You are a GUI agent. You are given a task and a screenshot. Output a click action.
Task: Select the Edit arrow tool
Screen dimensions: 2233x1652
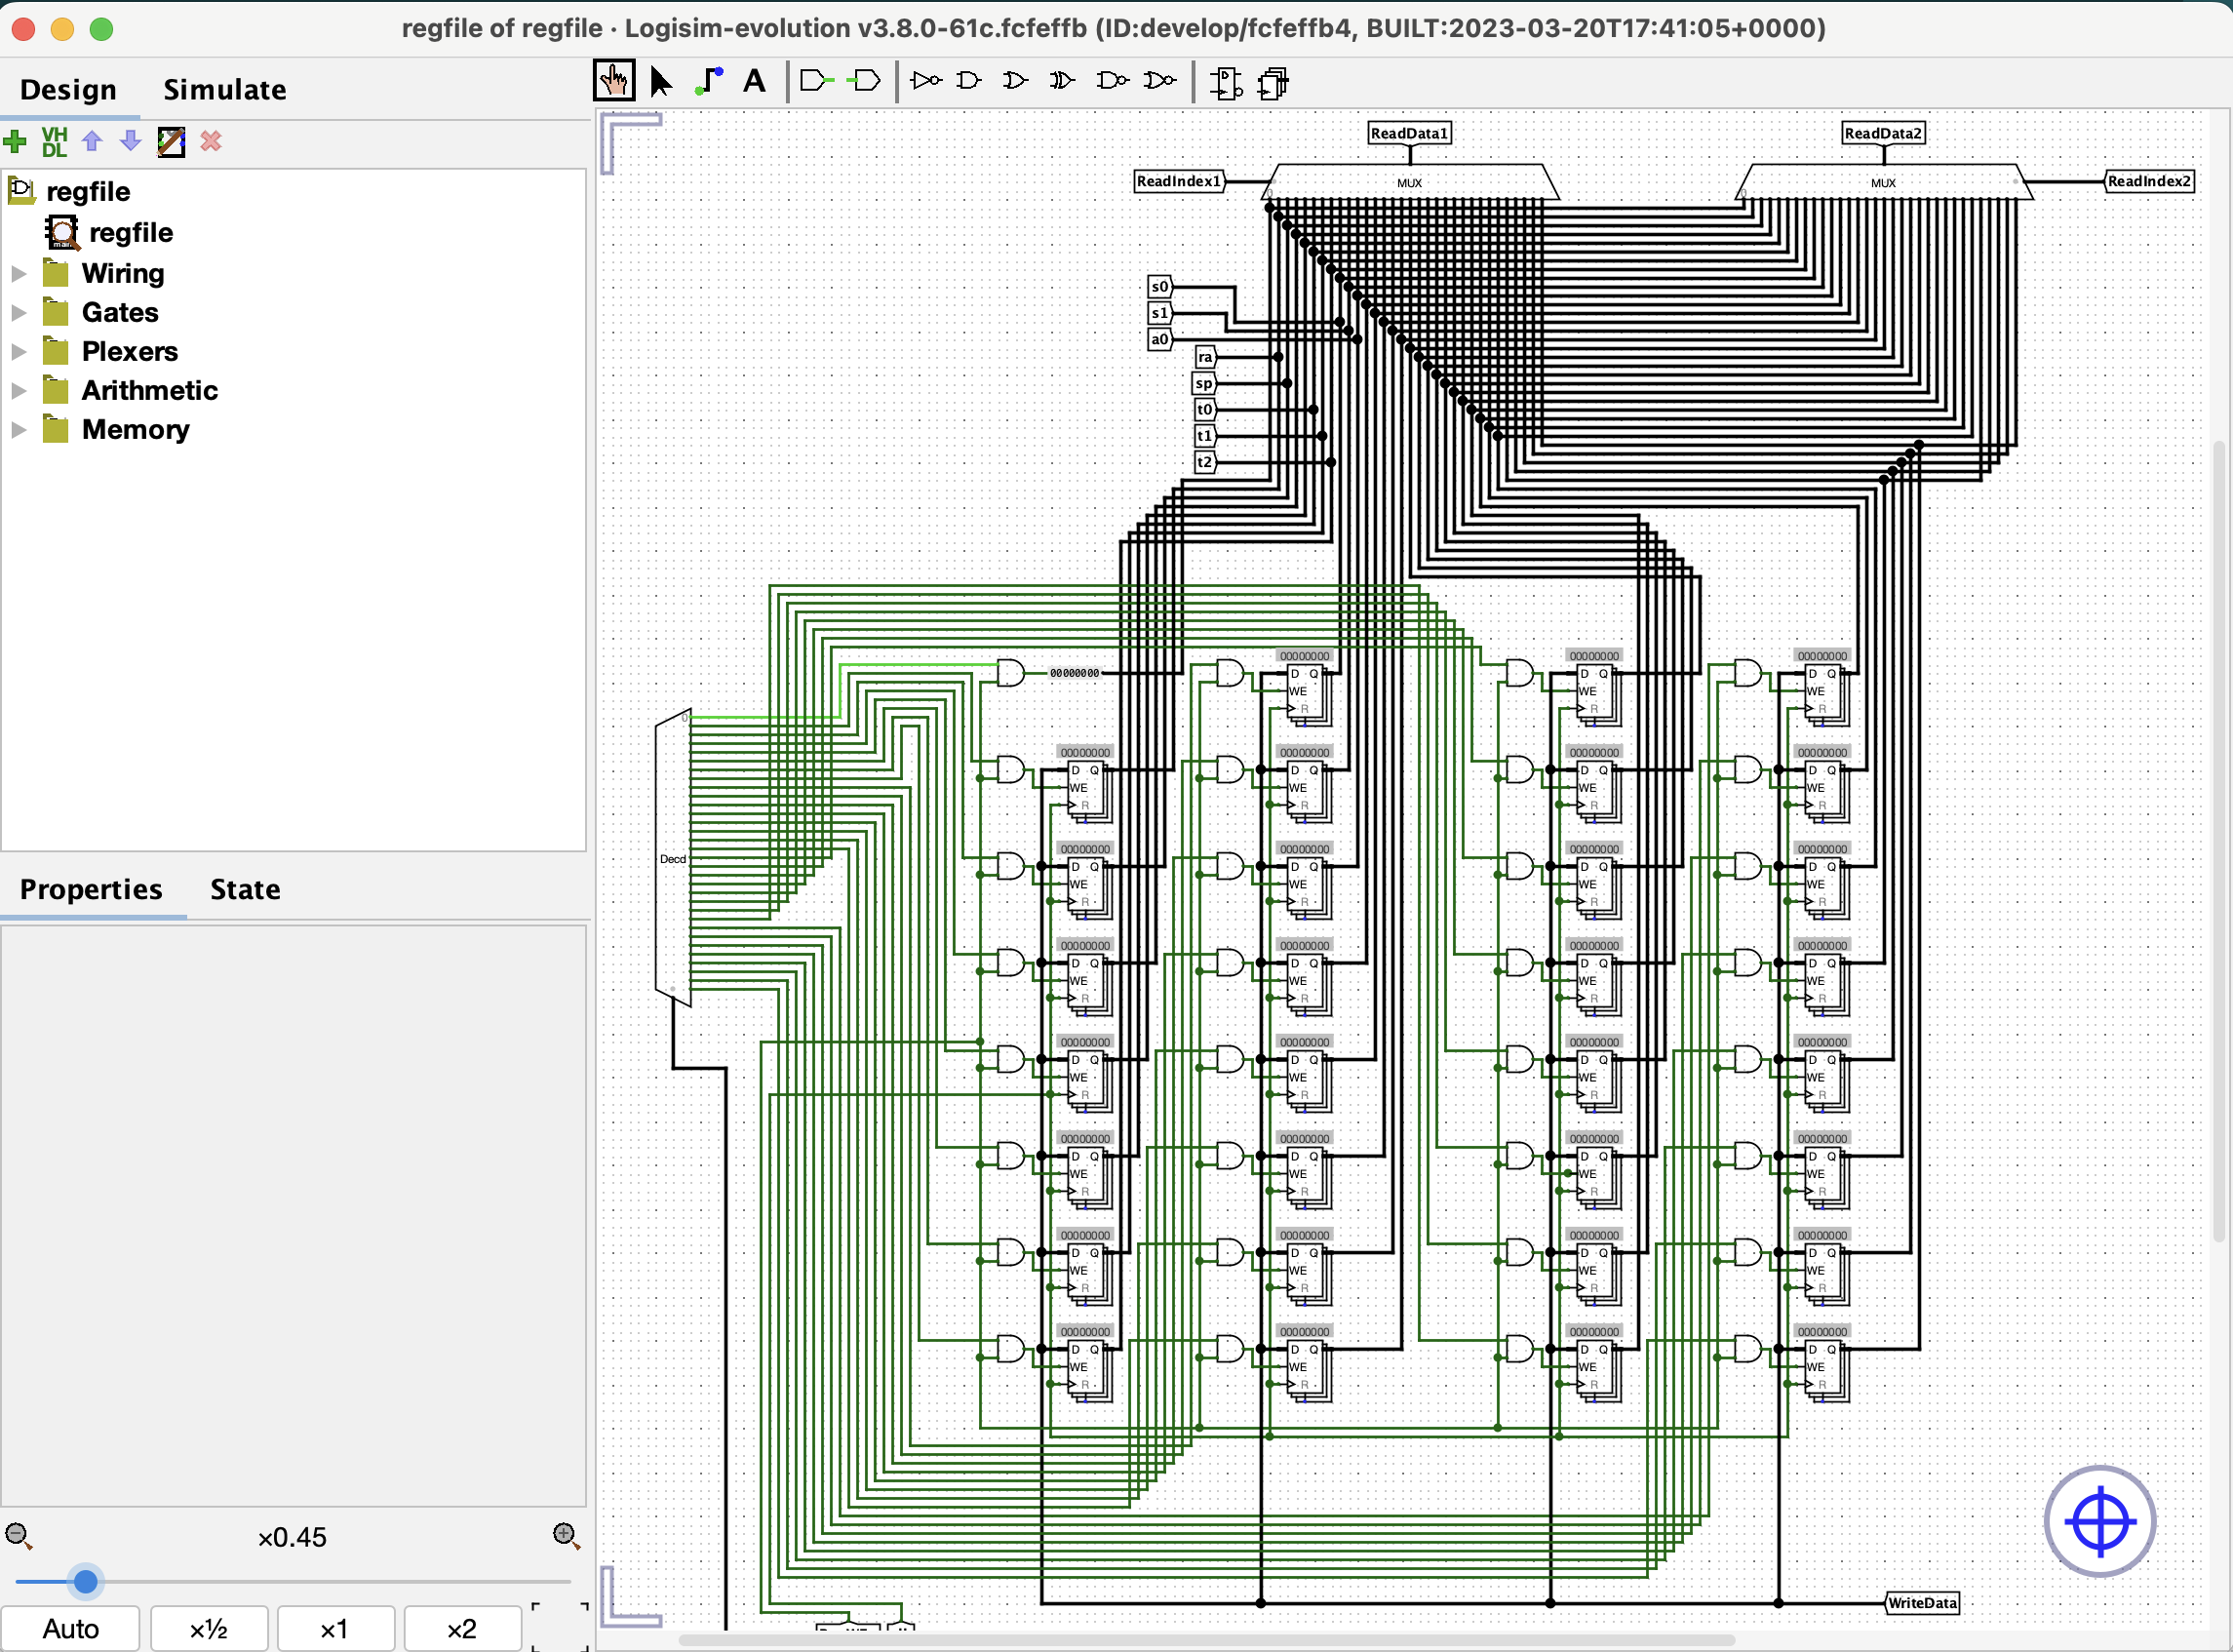tap(660, 80)
